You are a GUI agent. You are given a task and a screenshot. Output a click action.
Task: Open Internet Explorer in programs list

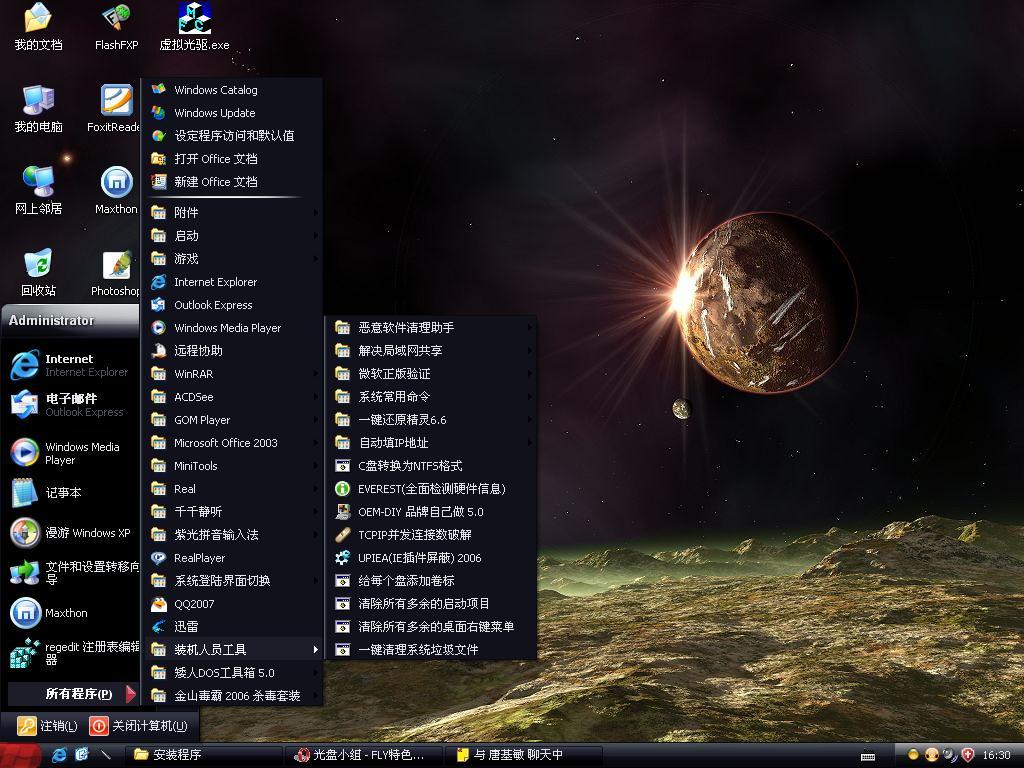tap(232, 281)
